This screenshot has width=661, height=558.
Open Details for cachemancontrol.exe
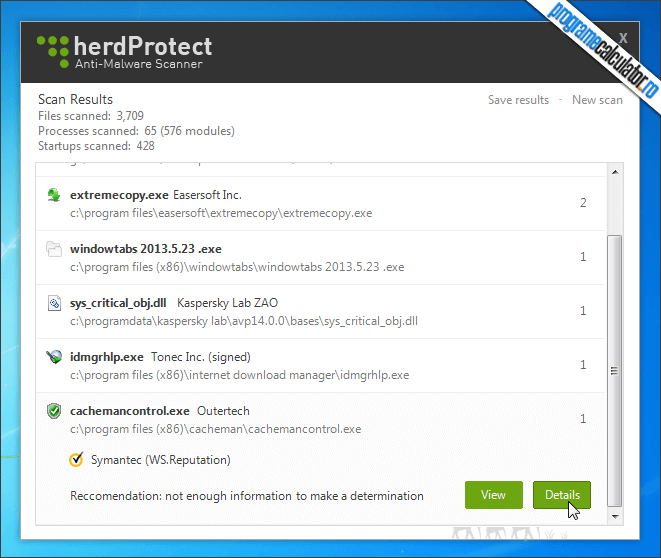(562, 495)
